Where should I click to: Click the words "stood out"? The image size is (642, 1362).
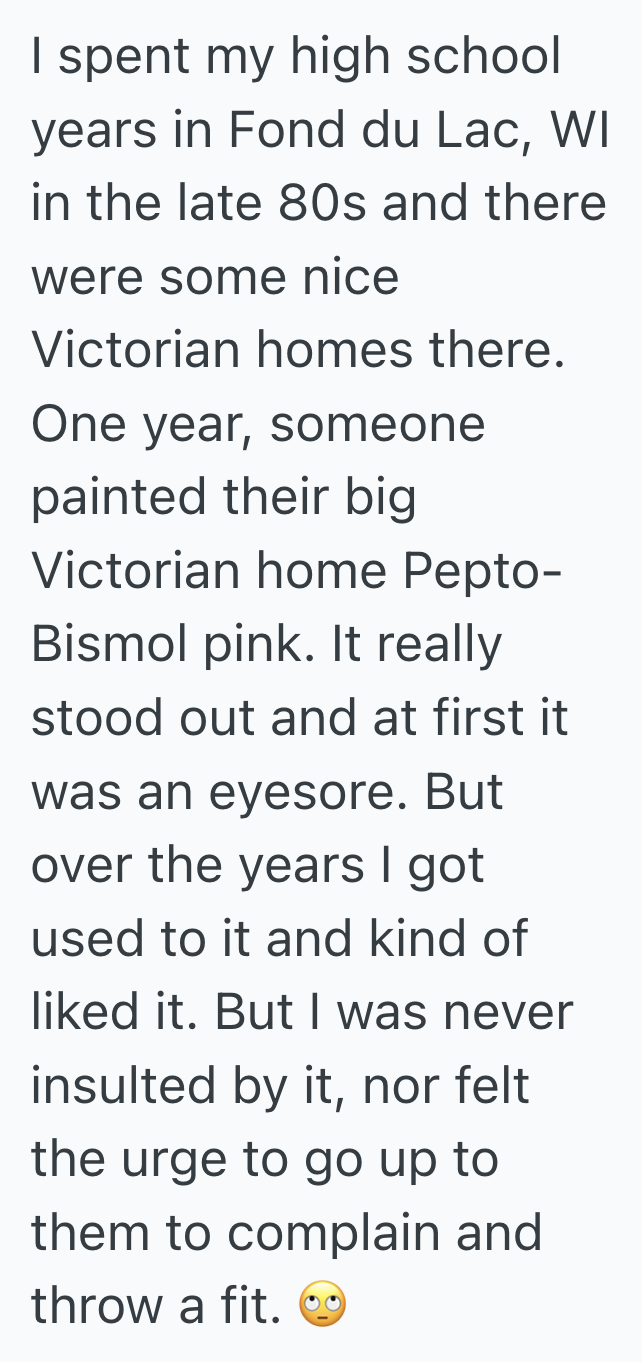pyautogui.click(x=167, y=718)
